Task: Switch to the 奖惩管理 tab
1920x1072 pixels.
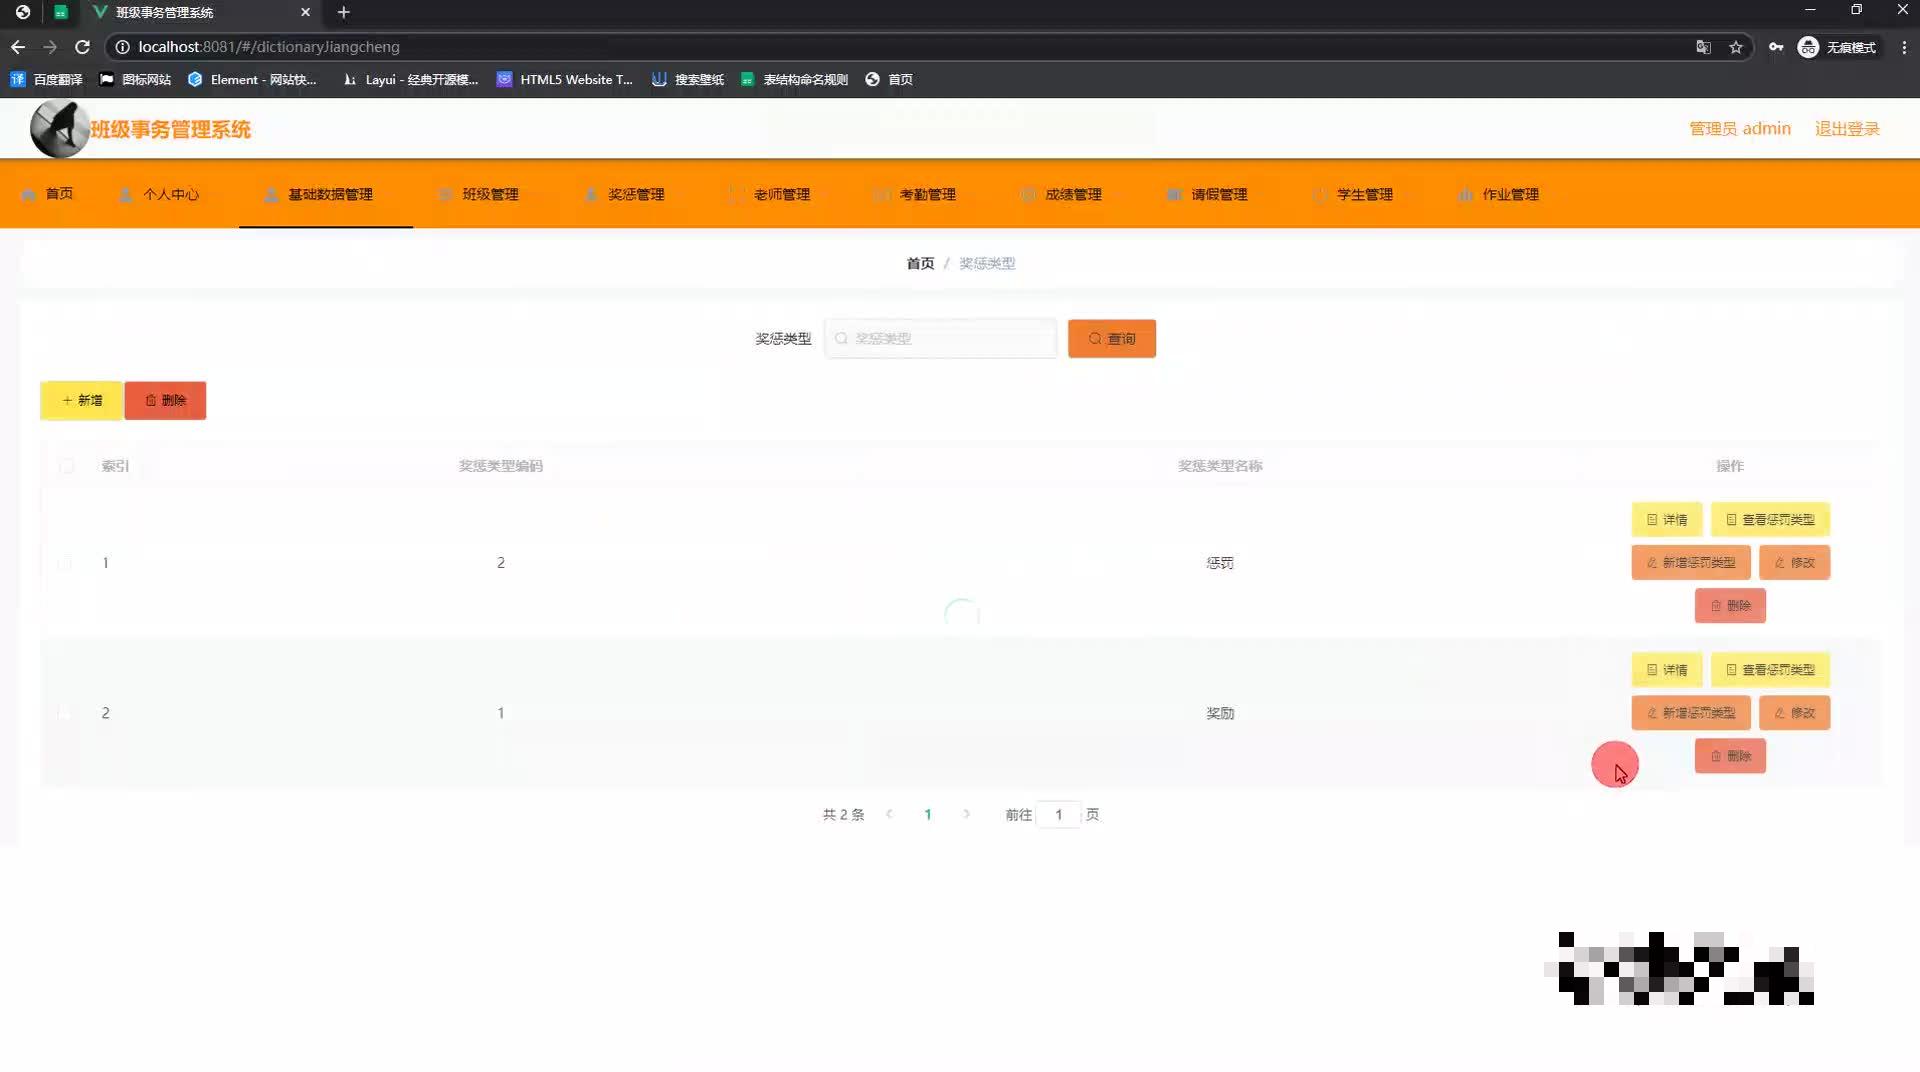Action: (x=638, y=194)
